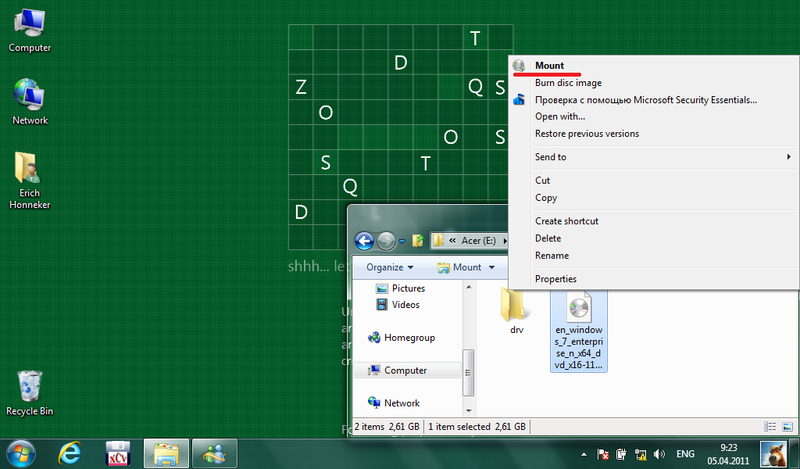Click the Microsoft Security Essentials castle icon
Viewport: 800px width, 469px height.
pyautogui.click(x=519, y=100)
